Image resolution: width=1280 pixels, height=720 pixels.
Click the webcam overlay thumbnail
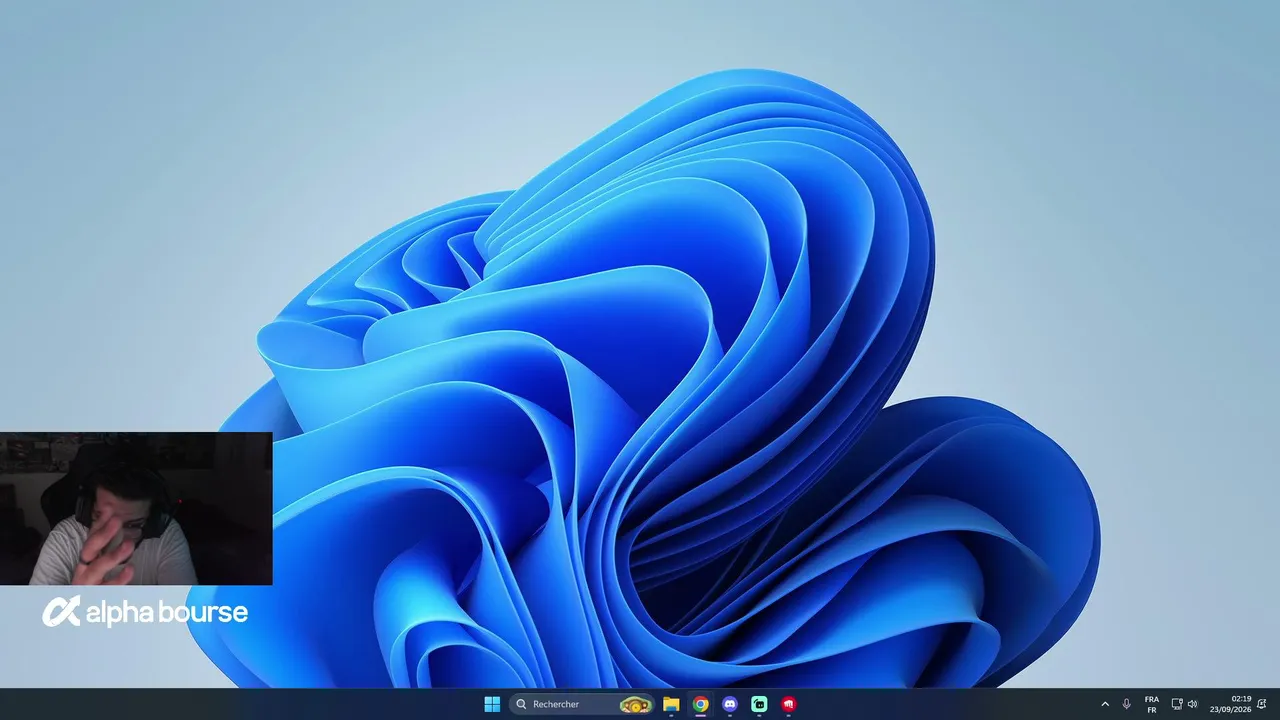(x=136, y=508)
